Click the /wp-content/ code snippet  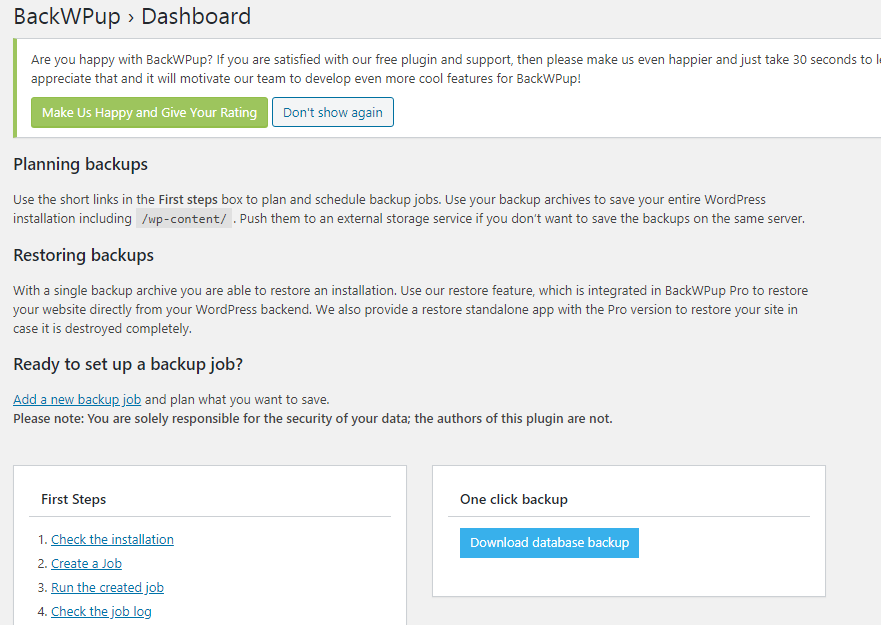tap(184, 219)
